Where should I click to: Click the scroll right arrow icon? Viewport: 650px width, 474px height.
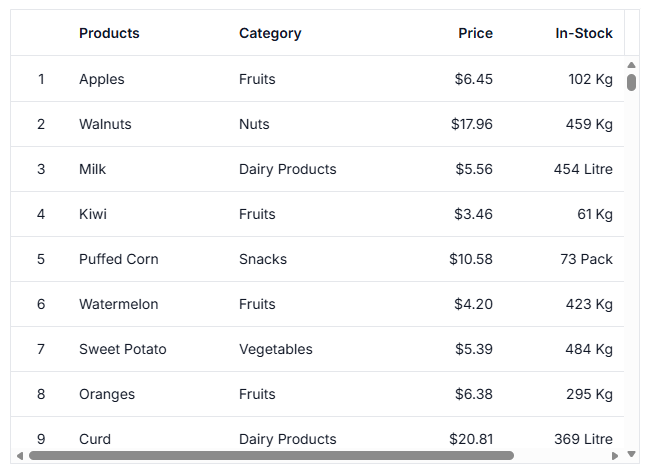tap(615, 456)
